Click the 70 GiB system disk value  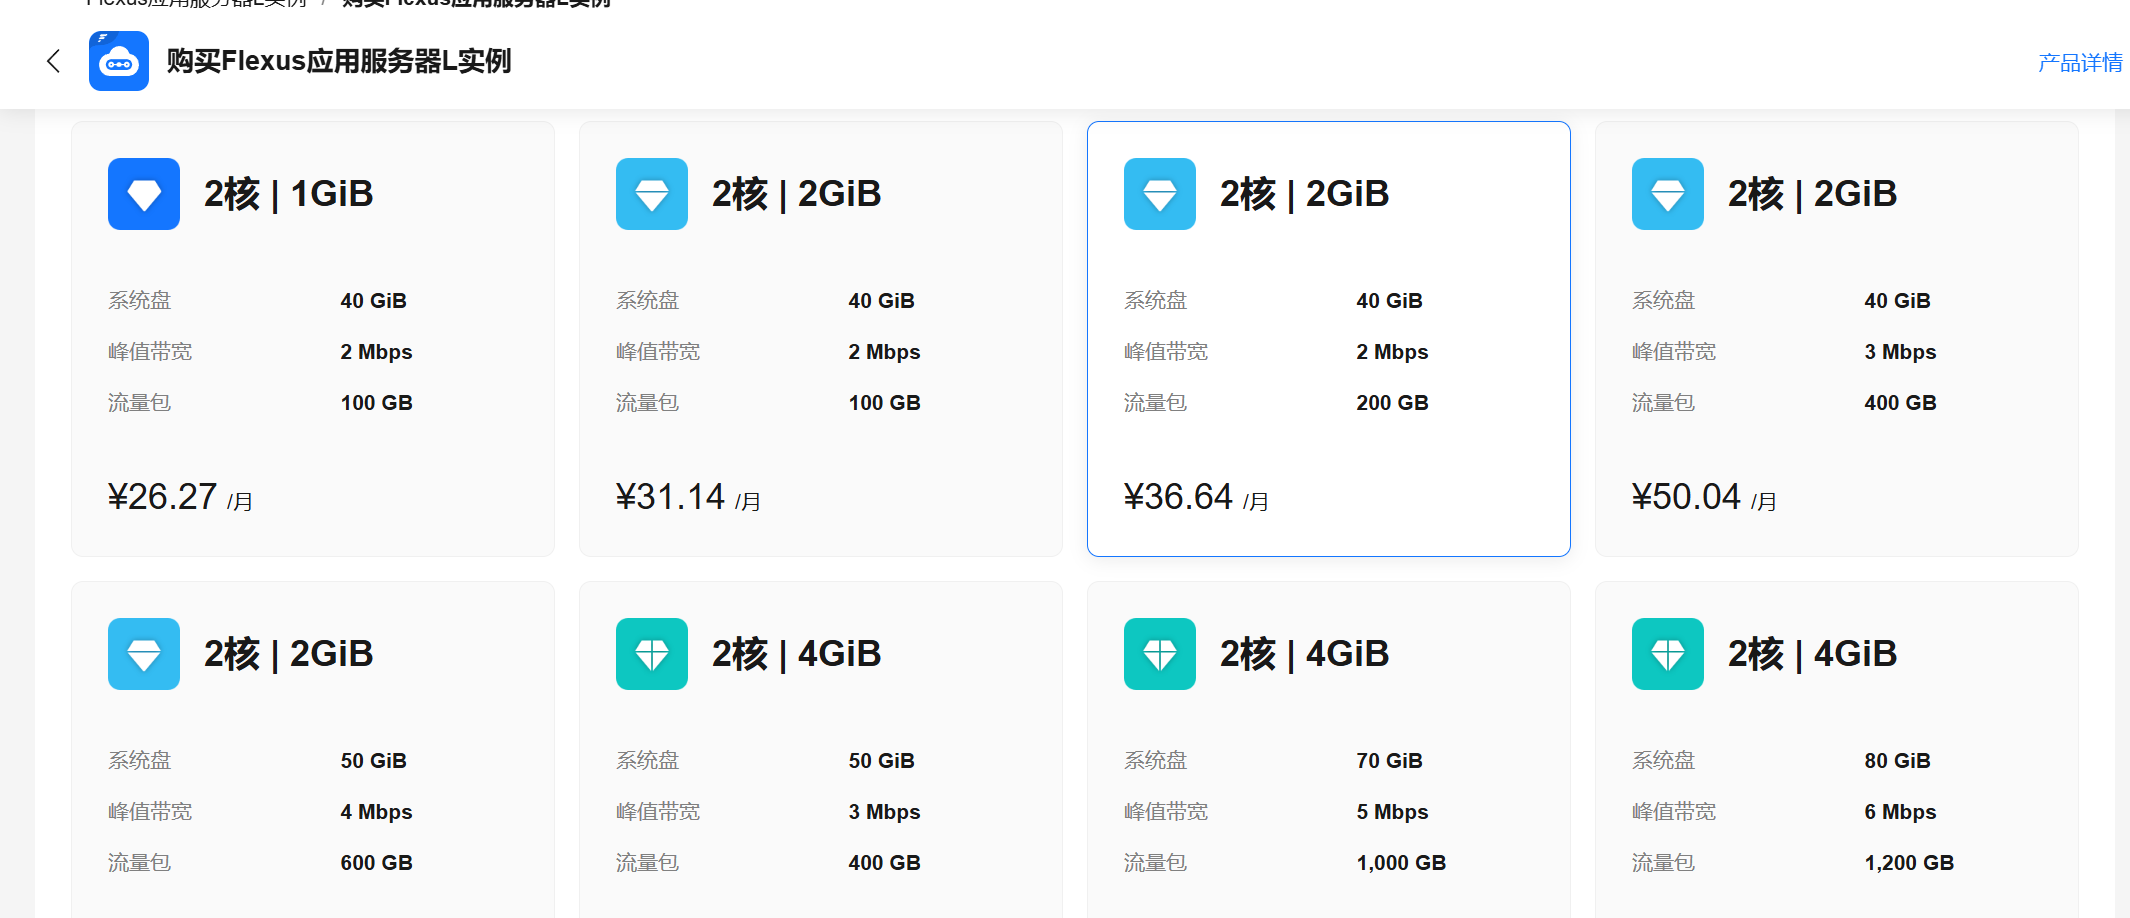[x=1389, y=761]
